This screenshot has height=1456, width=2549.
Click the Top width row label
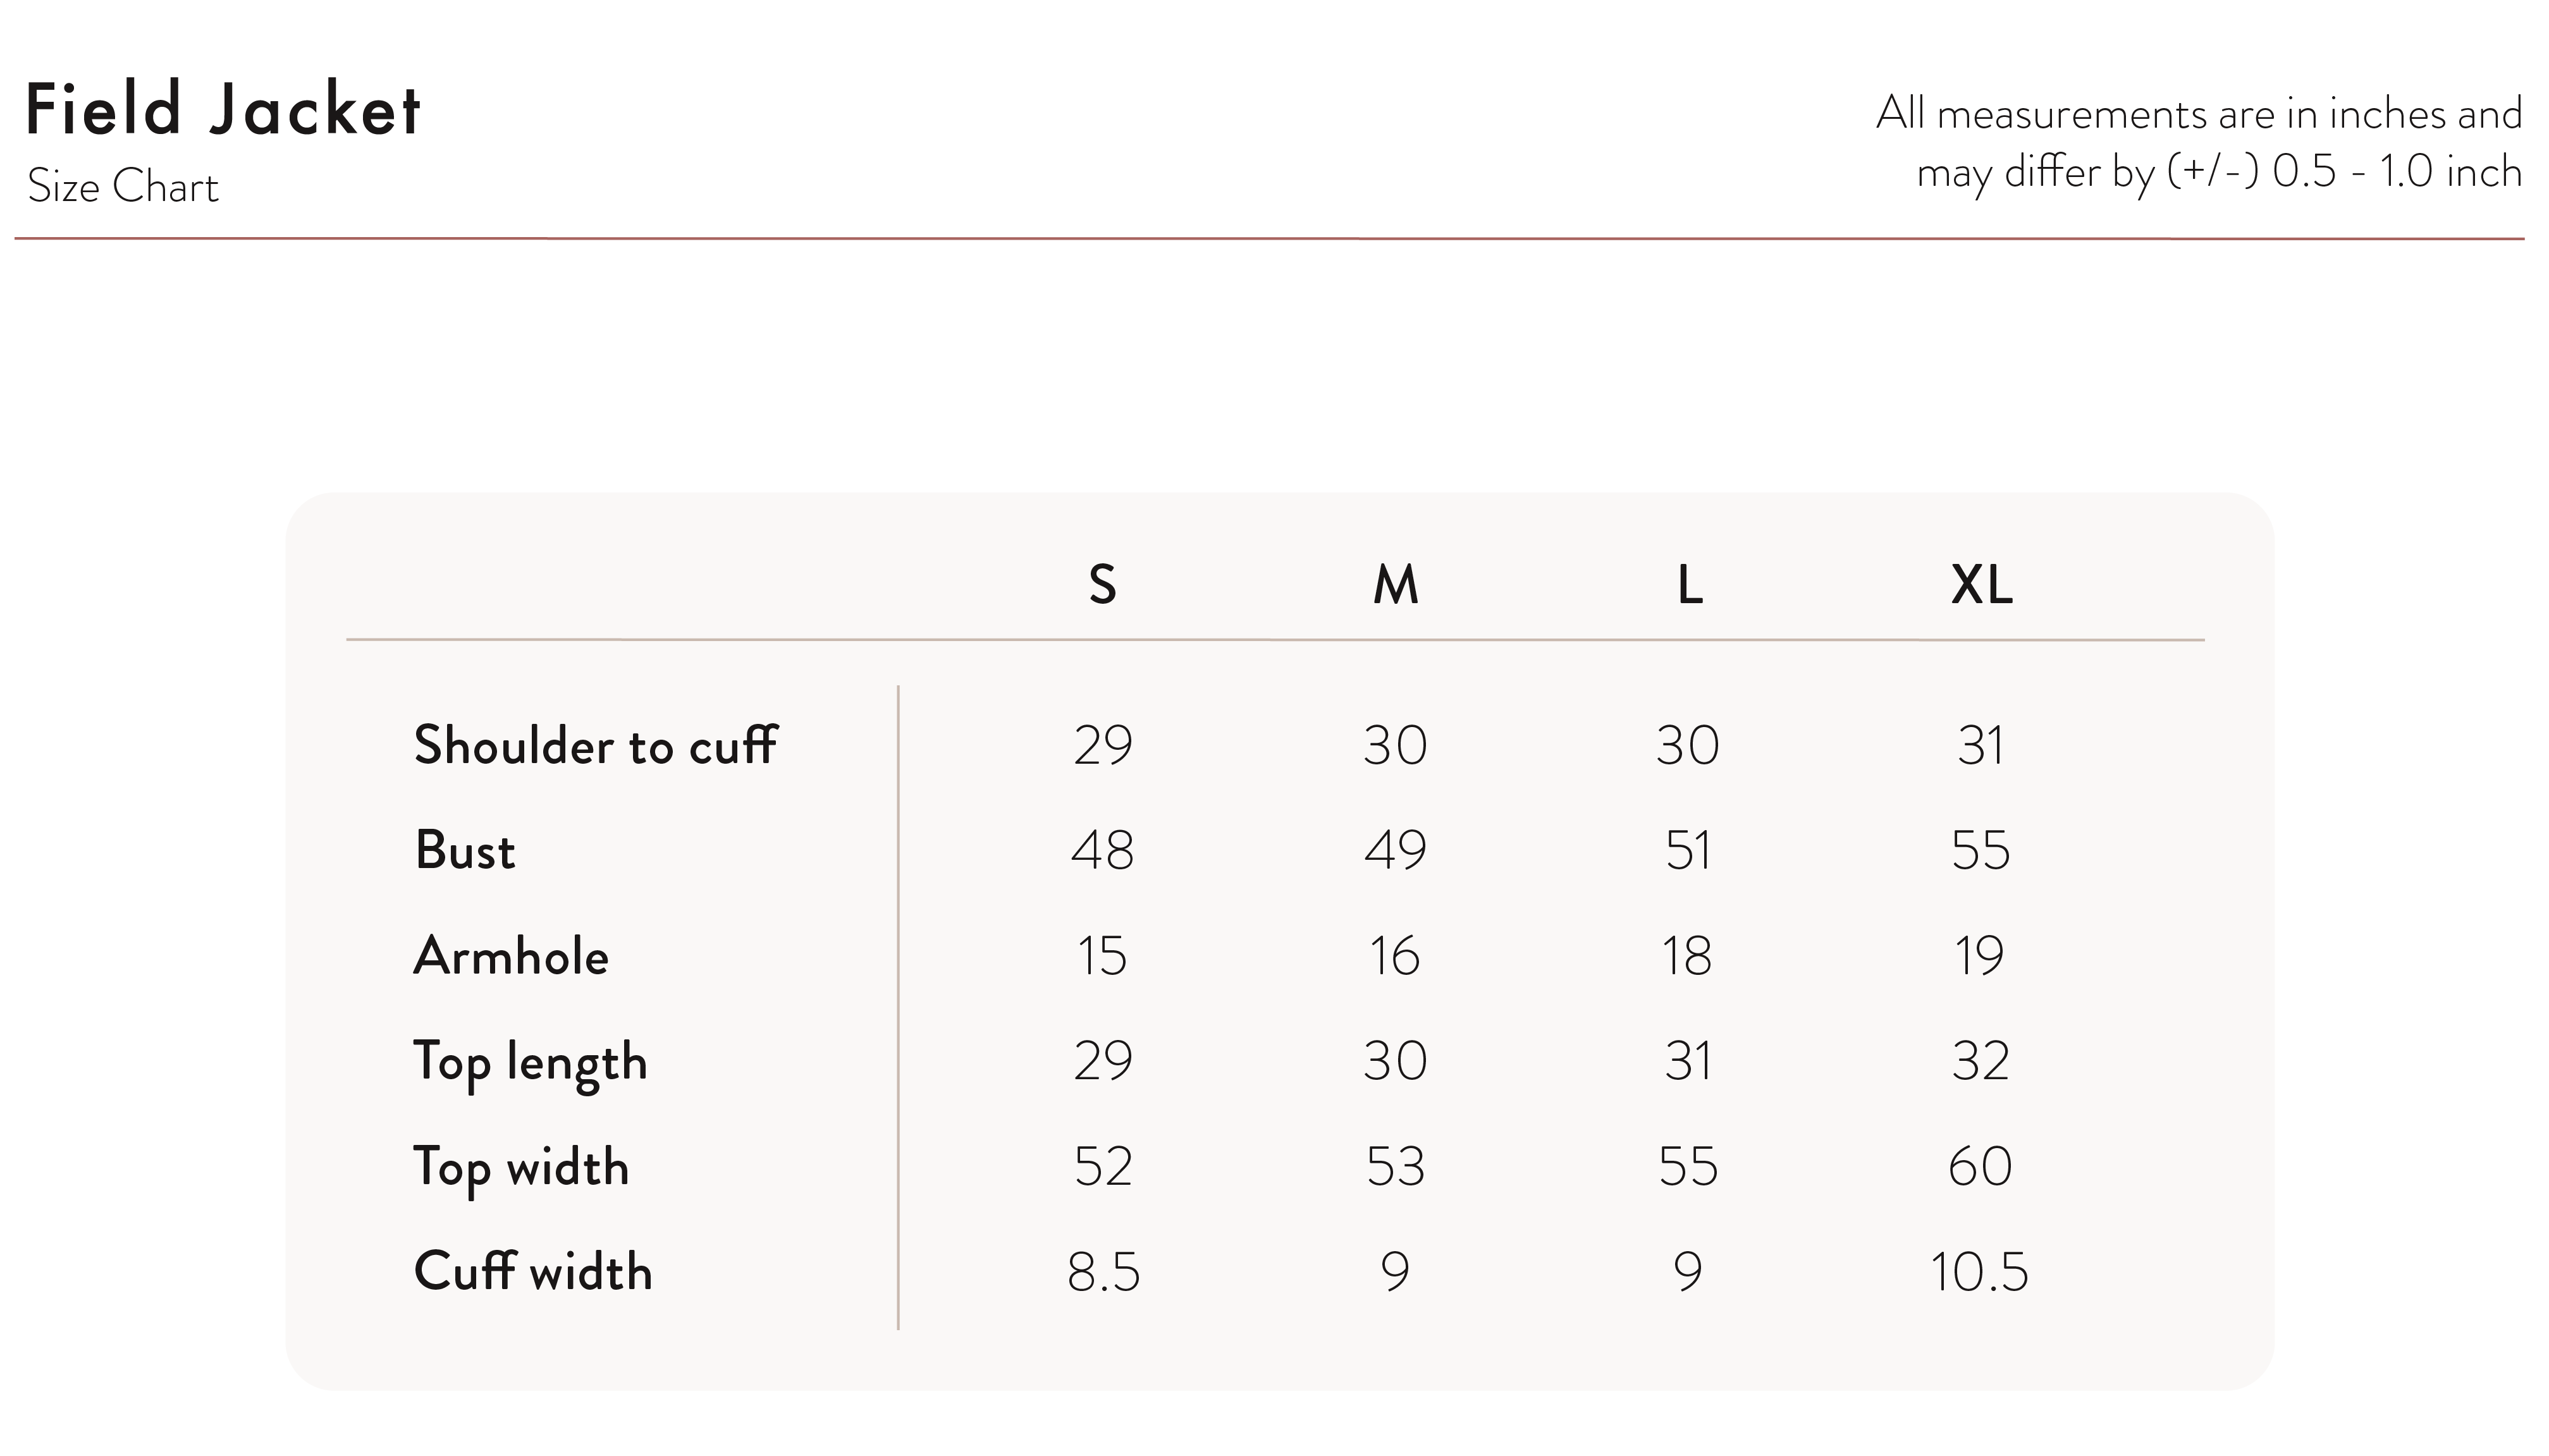522,1167
